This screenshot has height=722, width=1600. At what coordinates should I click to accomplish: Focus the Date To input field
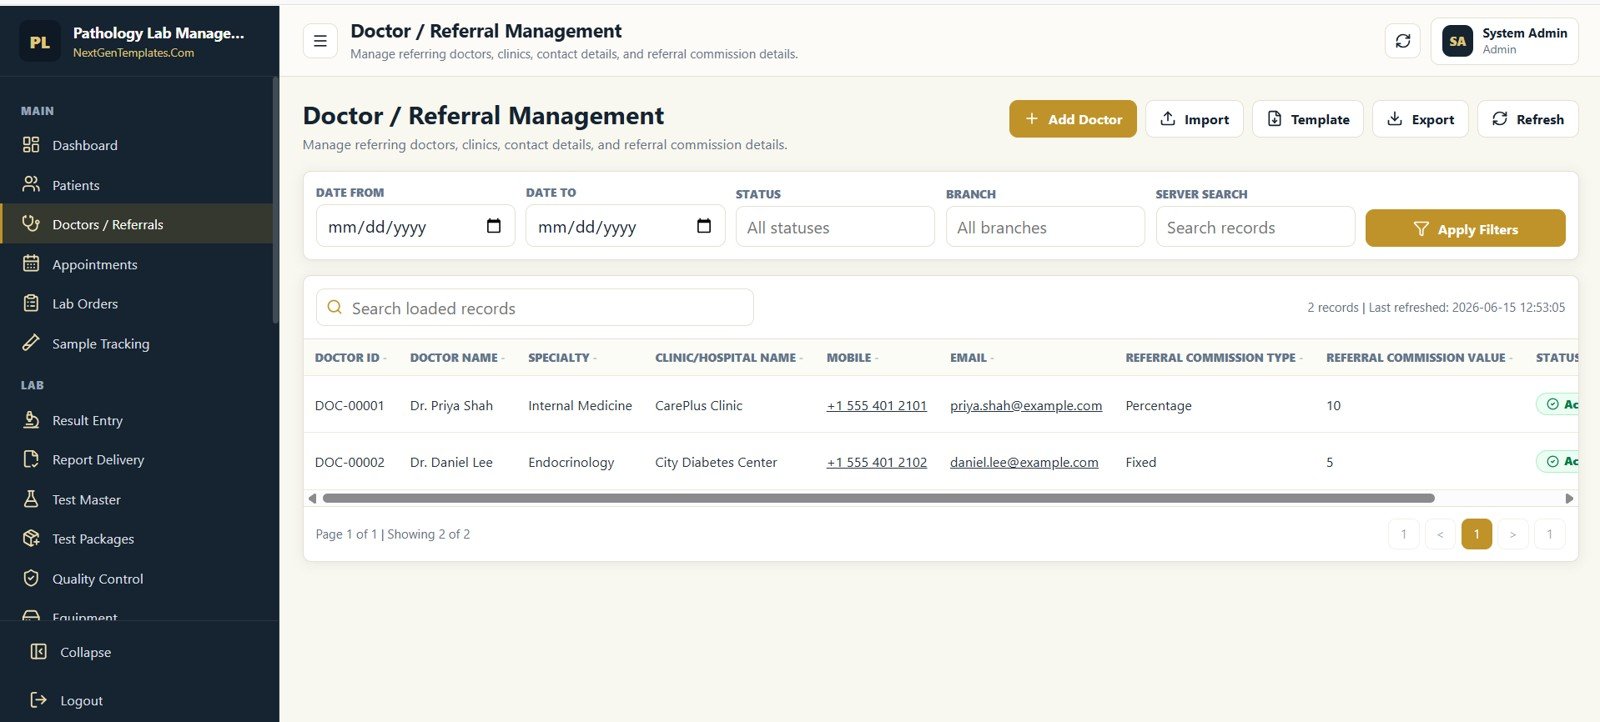coord(625,226)
